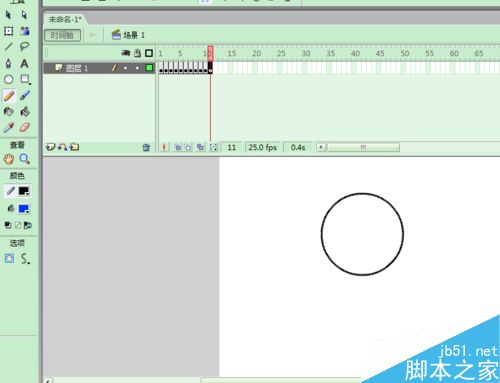This screenshot has width=500, height=383.
Task: Click the 0.4s elapsed time
Action: tap(298, 147)
